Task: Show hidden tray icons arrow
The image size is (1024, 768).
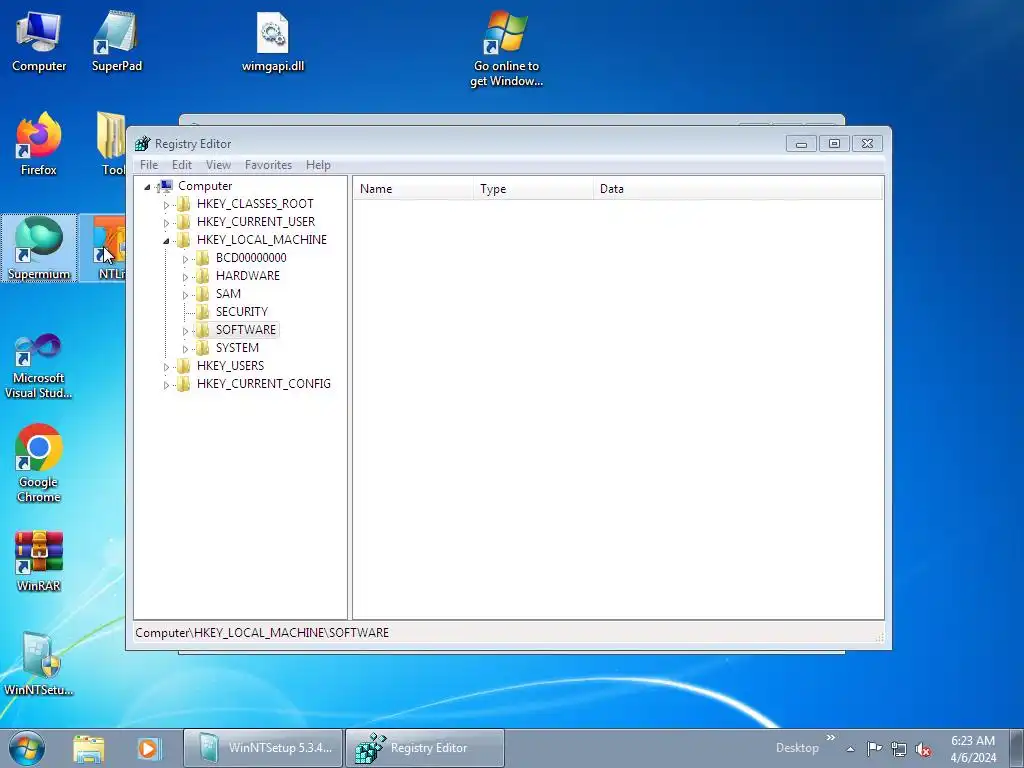Action: click(850, 749)
